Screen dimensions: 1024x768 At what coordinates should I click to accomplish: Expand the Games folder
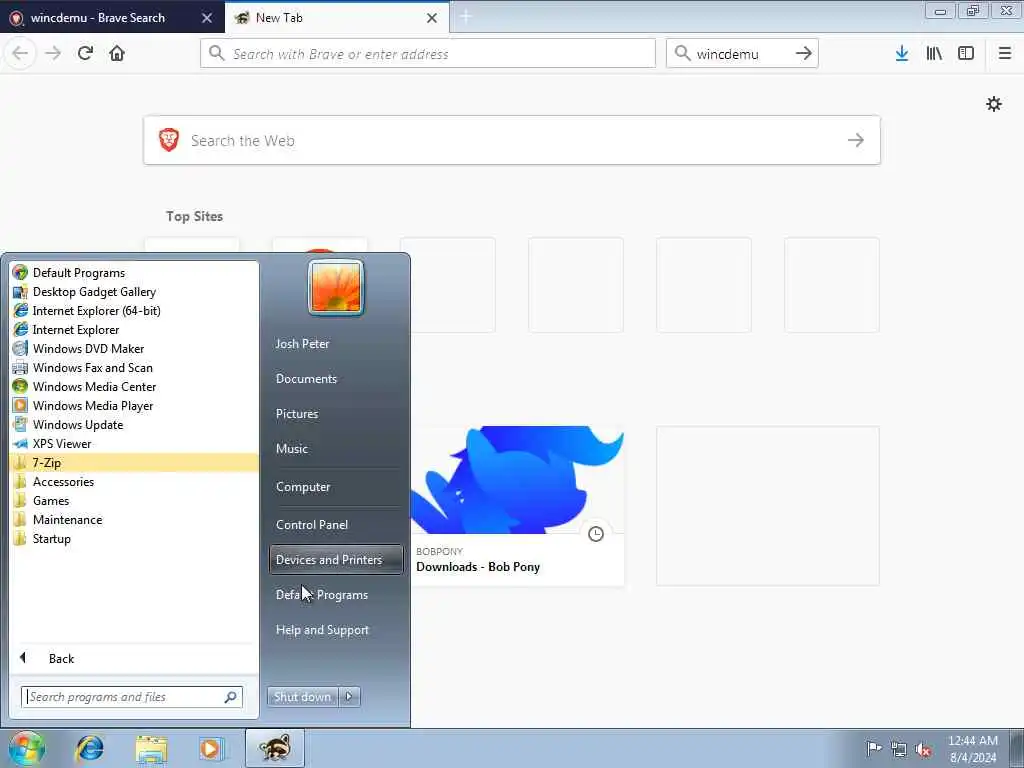134,500
